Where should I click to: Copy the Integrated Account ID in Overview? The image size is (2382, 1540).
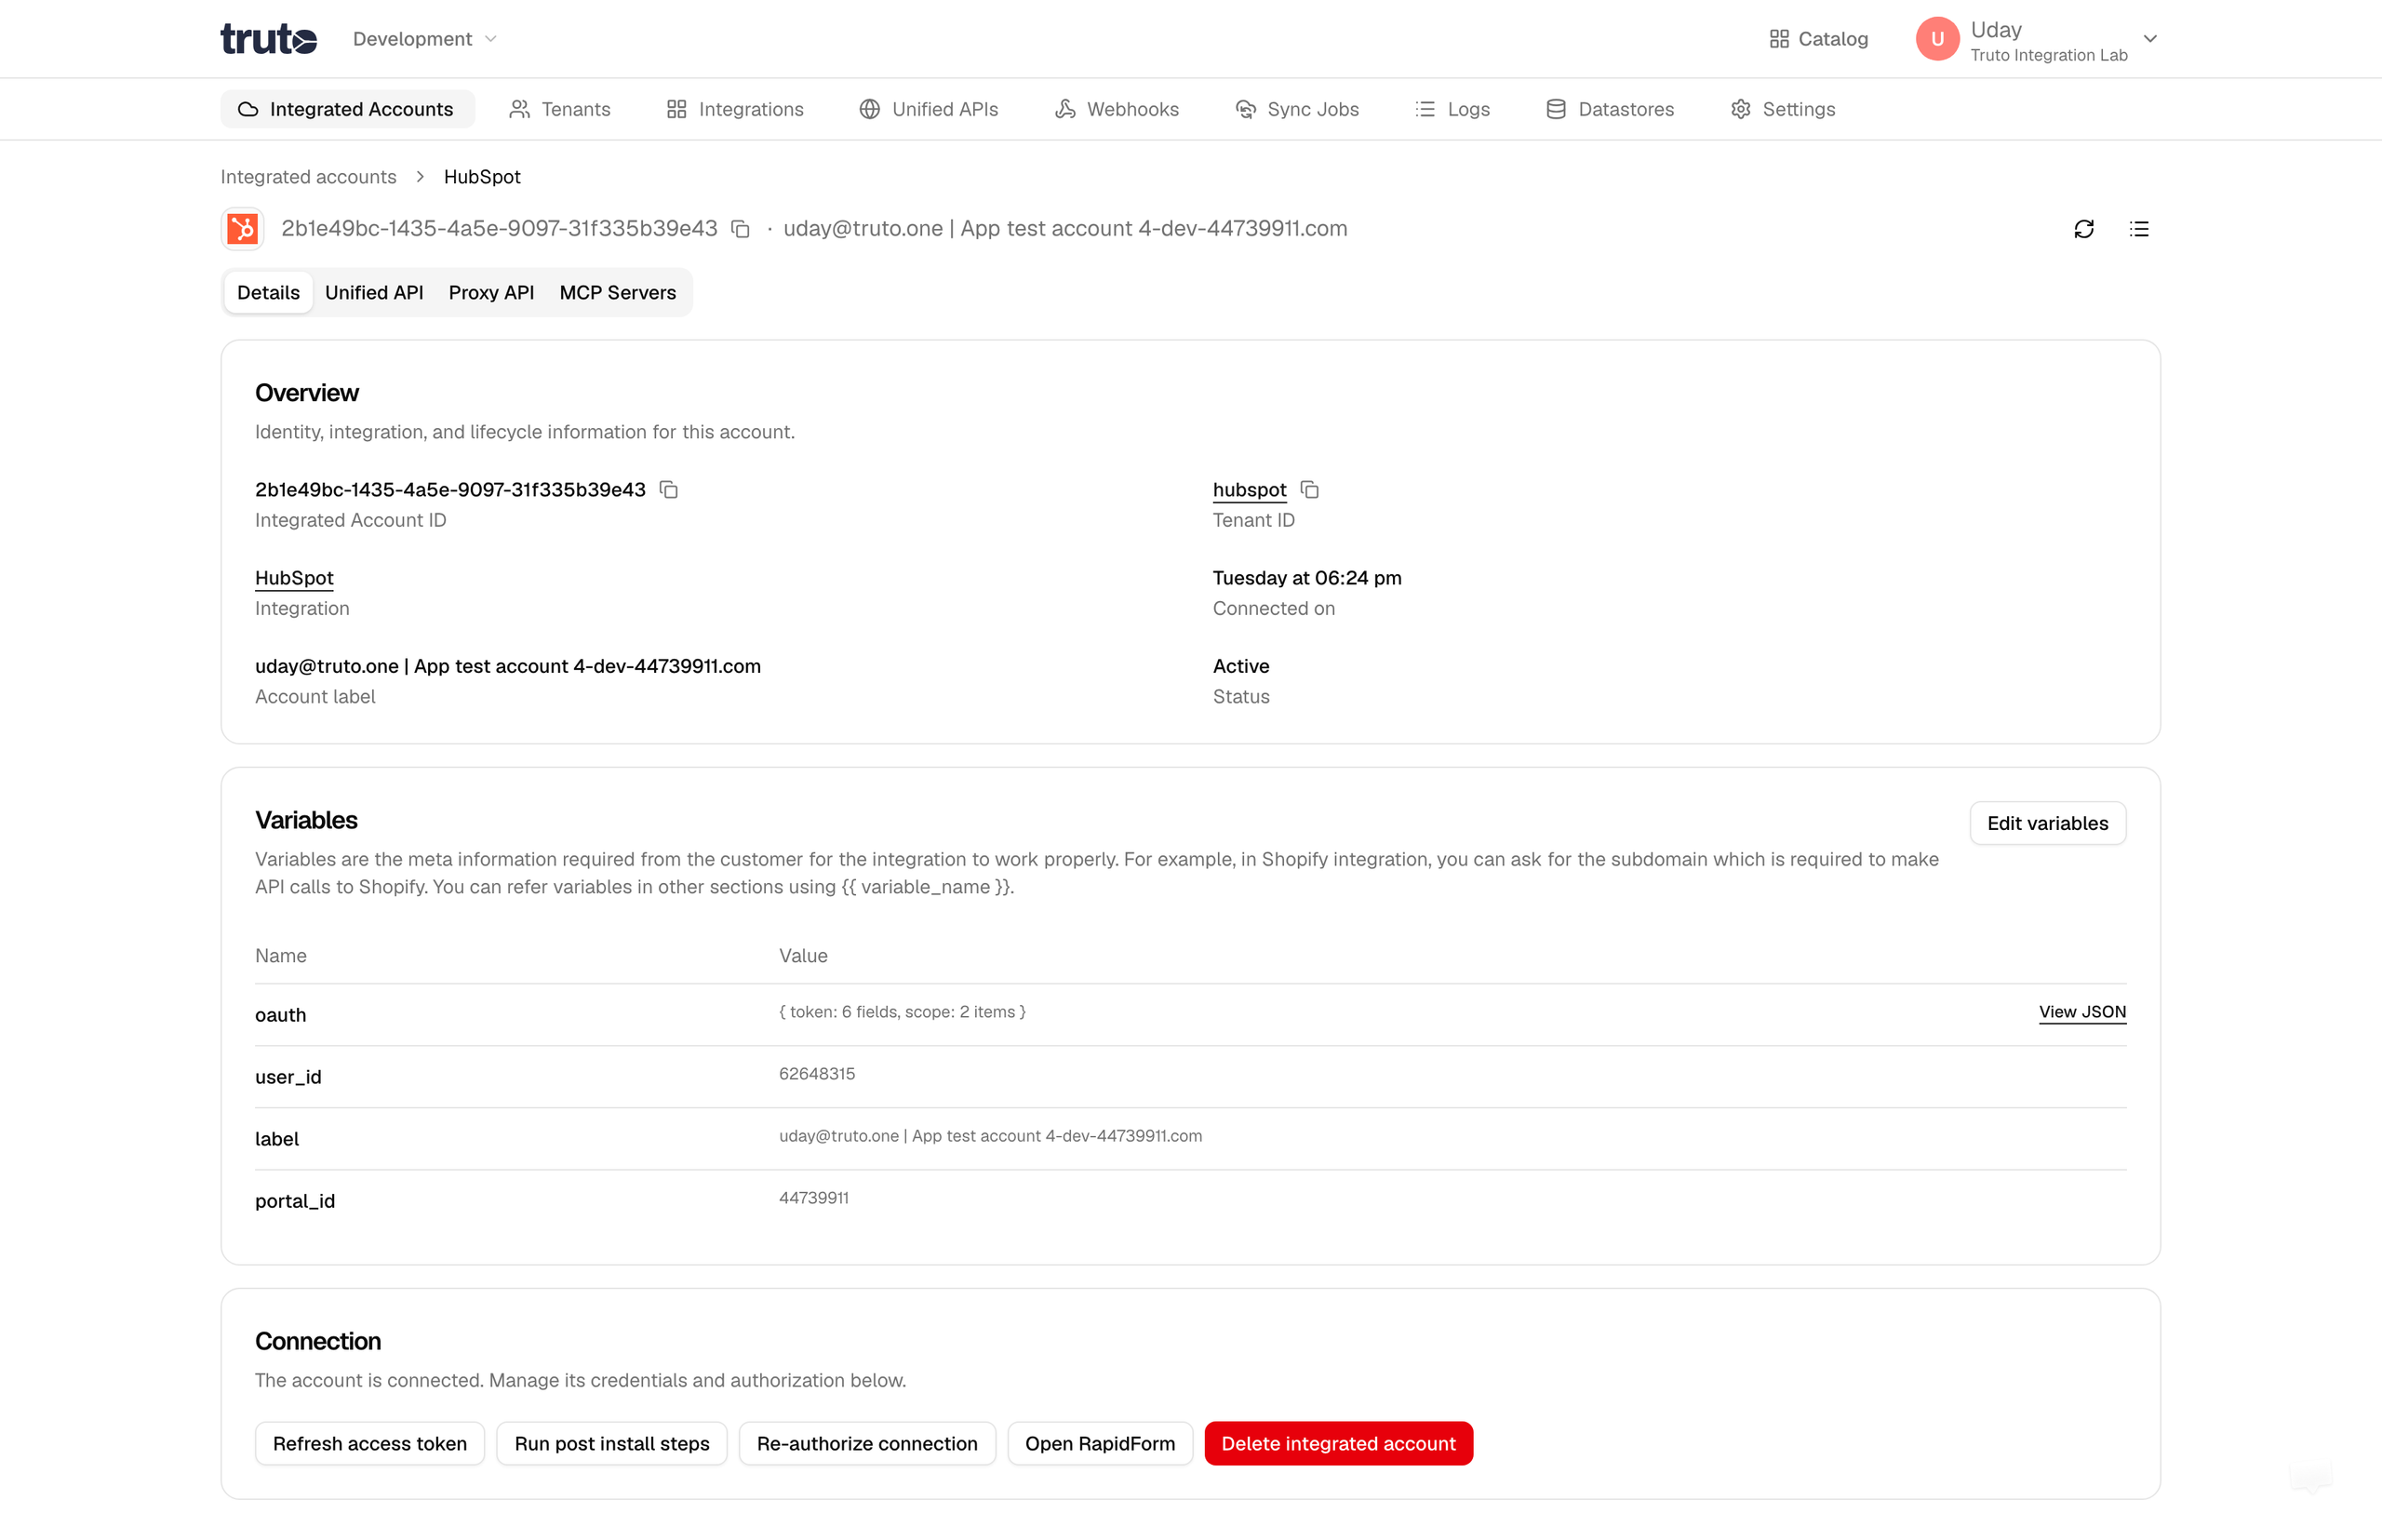pos(669,490)
